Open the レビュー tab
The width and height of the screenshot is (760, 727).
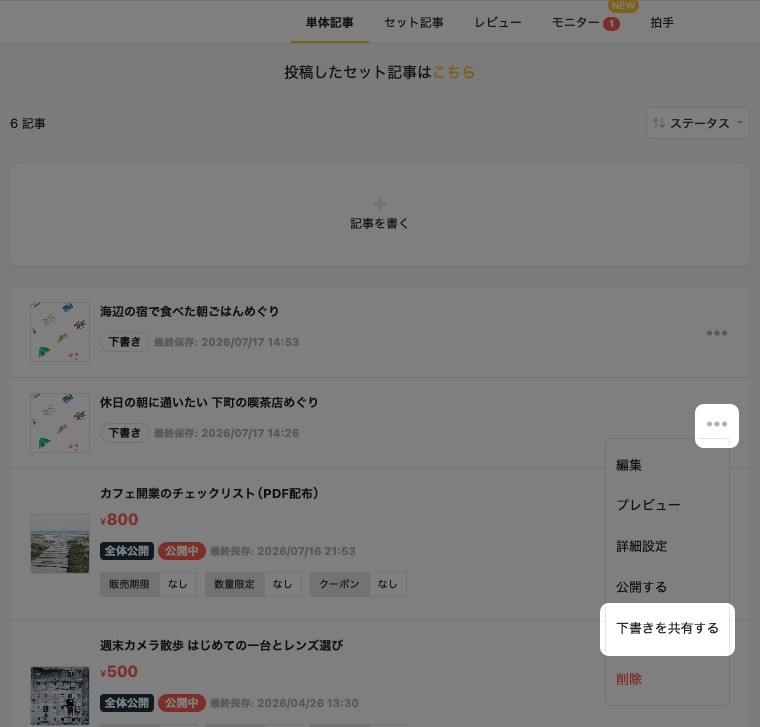click(498, 22)
